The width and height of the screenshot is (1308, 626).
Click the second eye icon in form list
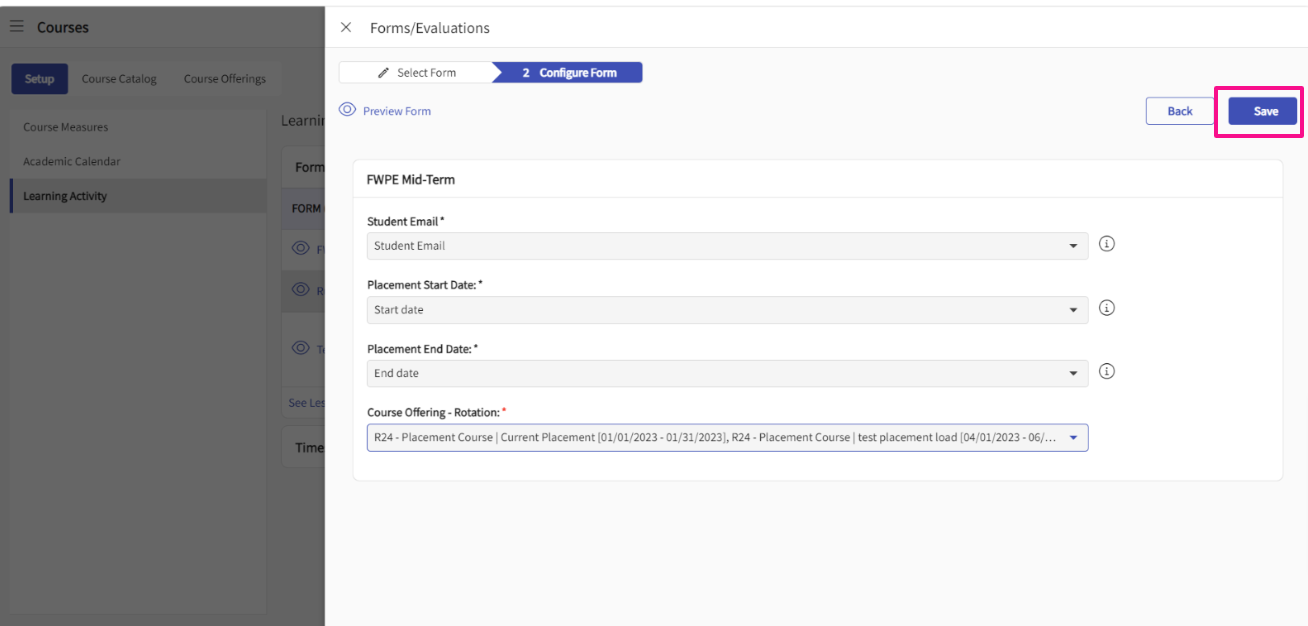(x=300, y=290)
